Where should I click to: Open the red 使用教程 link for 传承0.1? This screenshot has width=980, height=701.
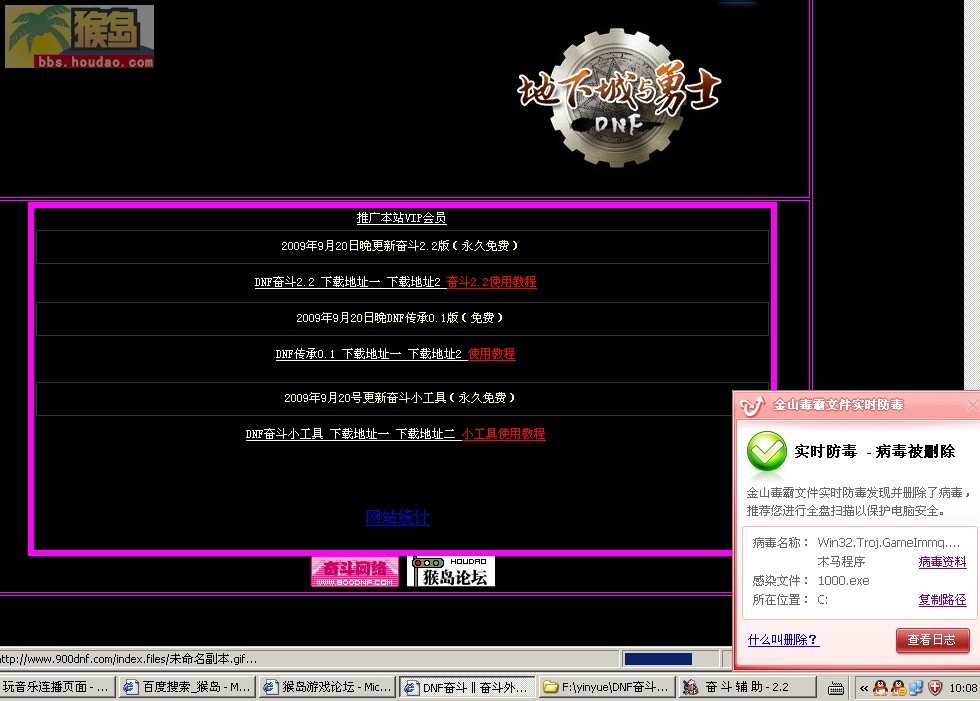(492, 354)
